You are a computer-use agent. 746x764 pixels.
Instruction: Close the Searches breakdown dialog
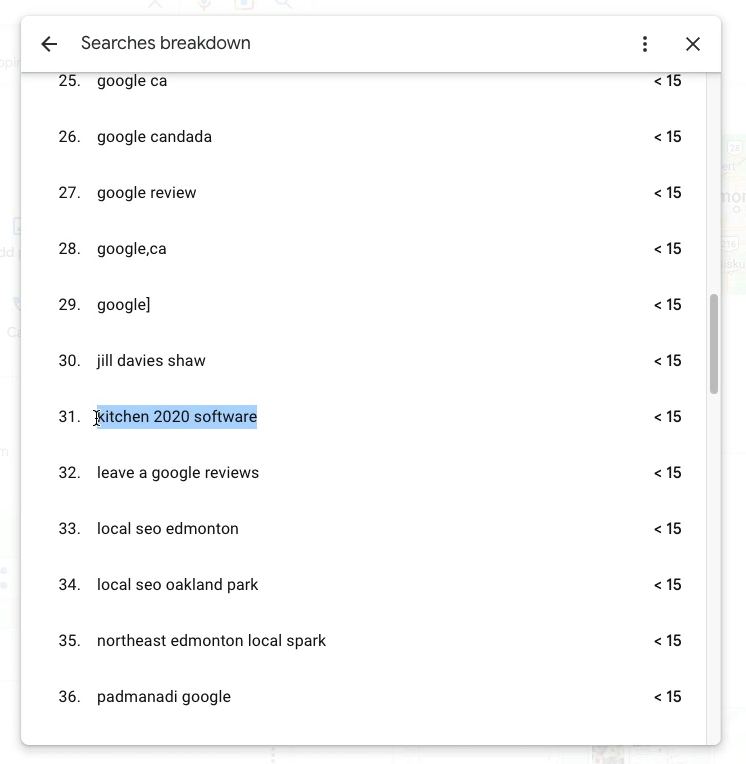(x=693, y=44)
